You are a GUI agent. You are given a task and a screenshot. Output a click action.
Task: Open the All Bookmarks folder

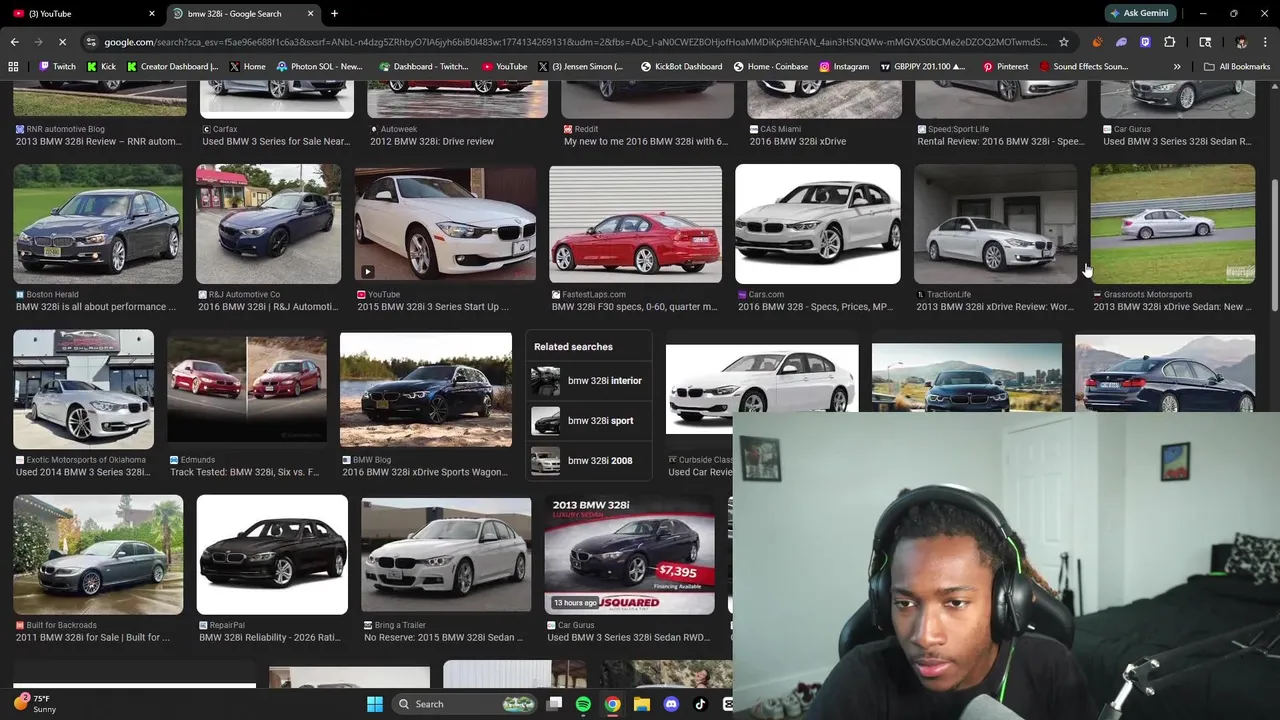(x=1237, y=67)
